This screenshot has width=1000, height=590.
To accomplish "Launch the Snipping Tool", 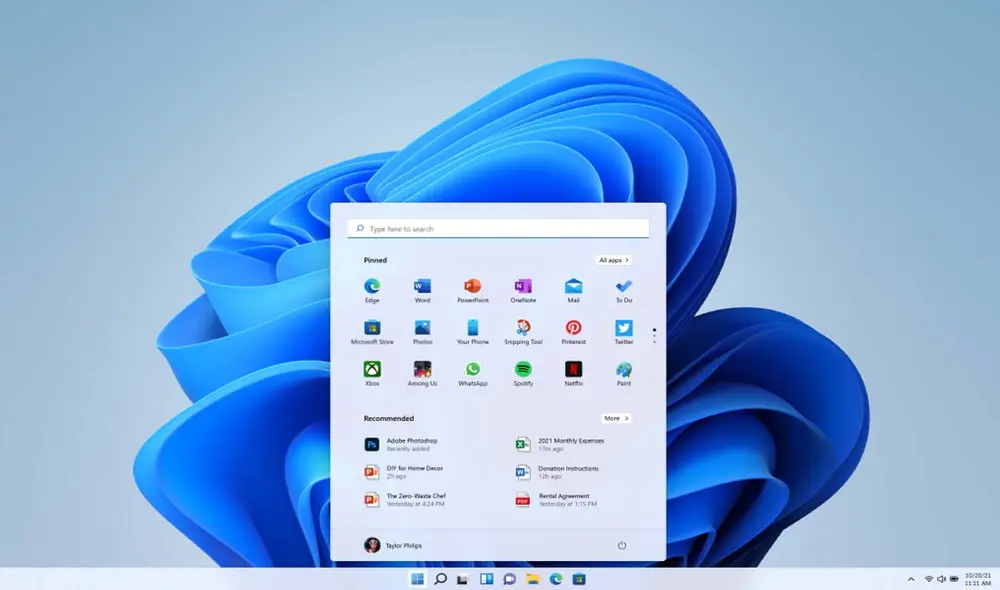I will pos(522,328).
